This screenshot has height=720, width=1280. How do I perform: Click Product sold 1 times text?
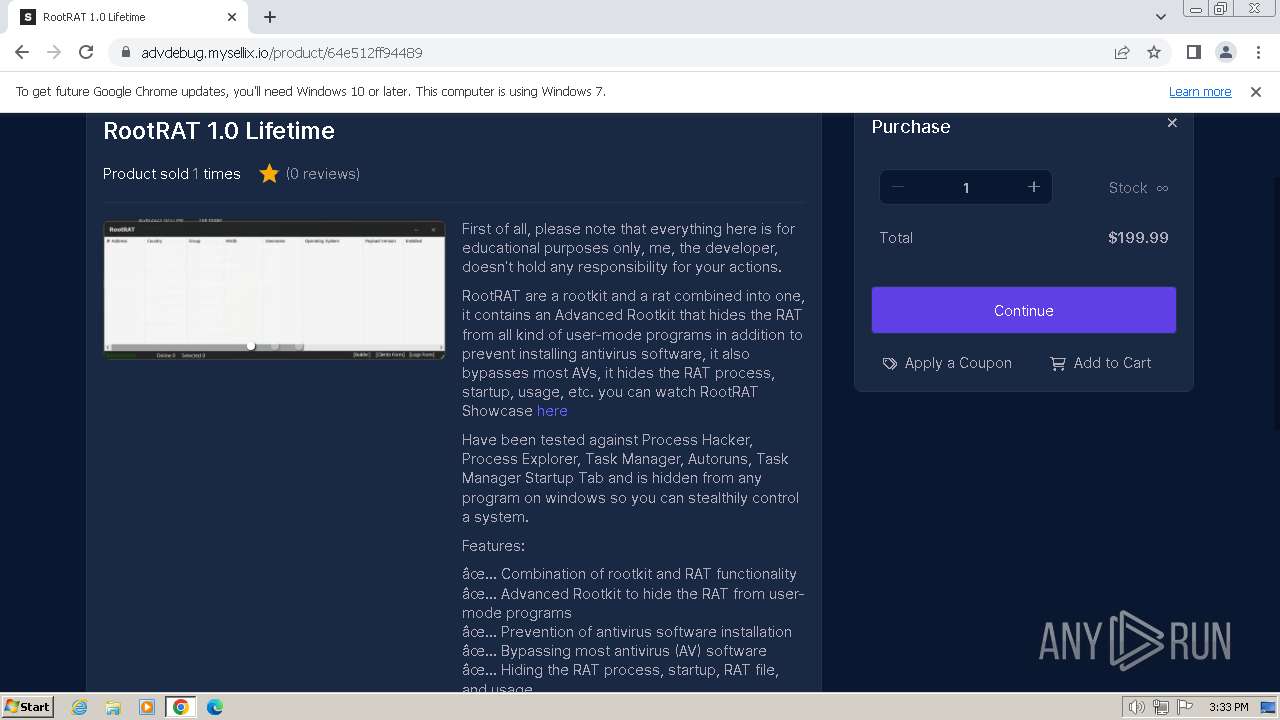172,174
